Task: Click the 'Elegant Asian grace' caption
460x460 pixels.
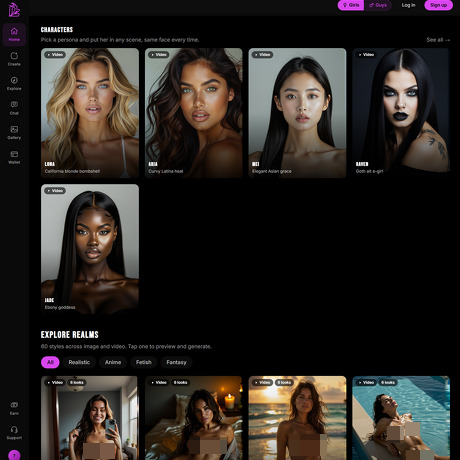Action: tap(272, 171)
